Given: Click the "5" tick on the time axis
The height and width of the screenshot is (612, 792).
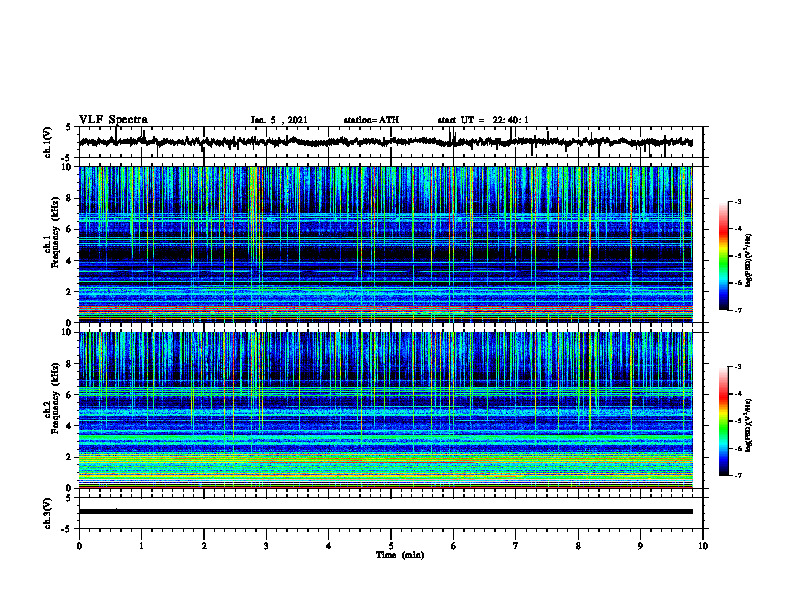Looking at the screenshot, I should pyautogui.click(x=391, y=546).
